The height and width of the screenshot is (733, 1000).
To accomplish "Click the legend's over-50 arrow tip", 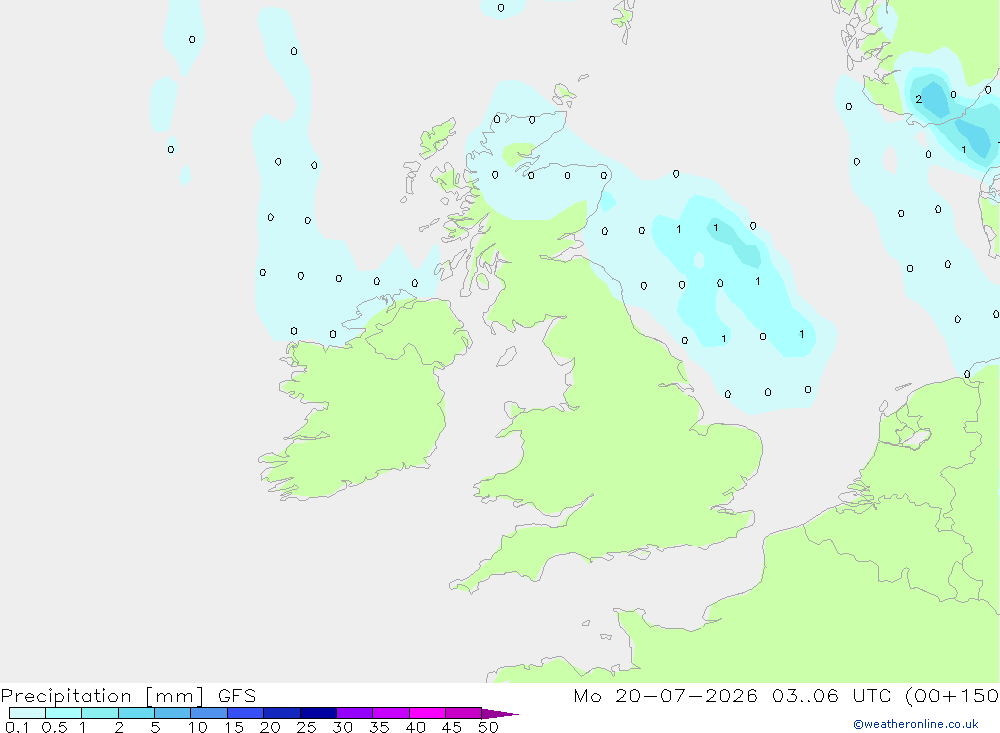I will [x=500, y=713].
